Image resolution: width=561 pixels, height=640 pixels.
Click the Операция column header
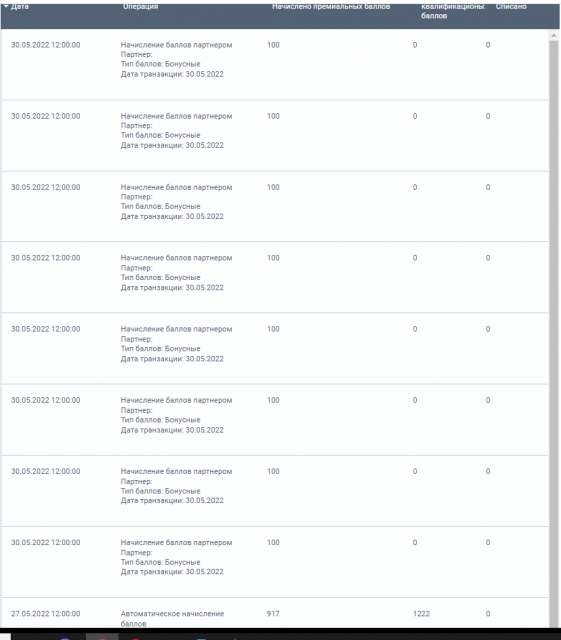(x=140, y=6)
